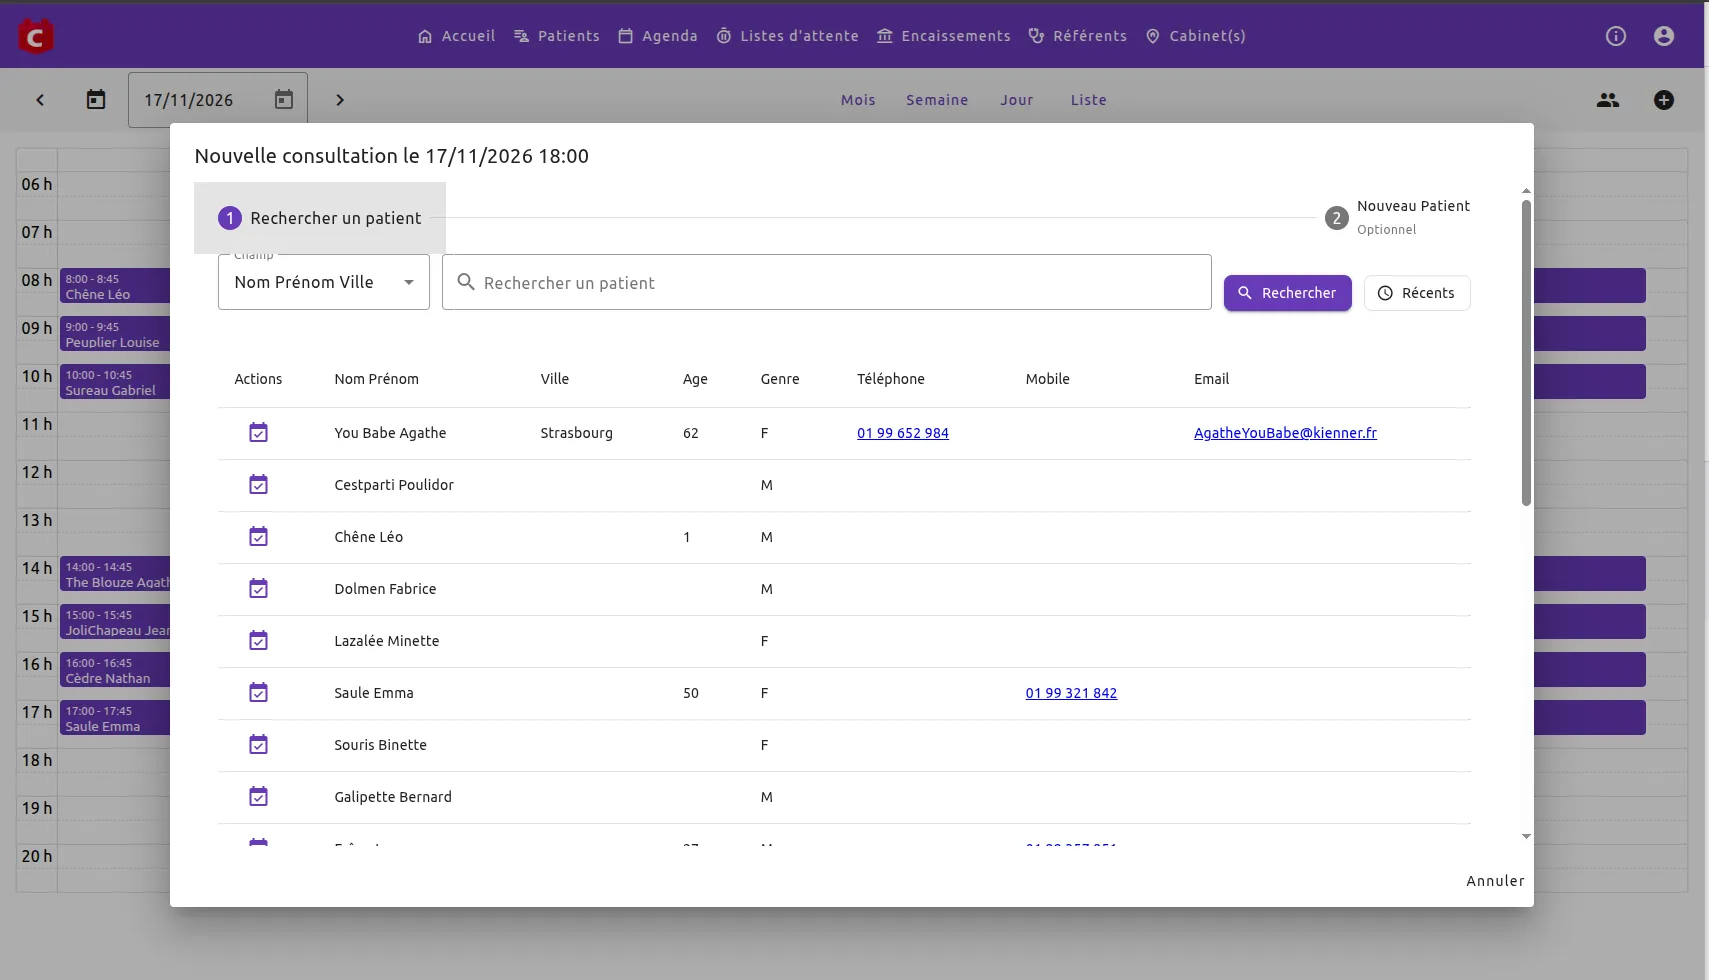Click the Rechercher button
The height and width of the screenshot is (980, 1709).
(x=1288, y=293)
